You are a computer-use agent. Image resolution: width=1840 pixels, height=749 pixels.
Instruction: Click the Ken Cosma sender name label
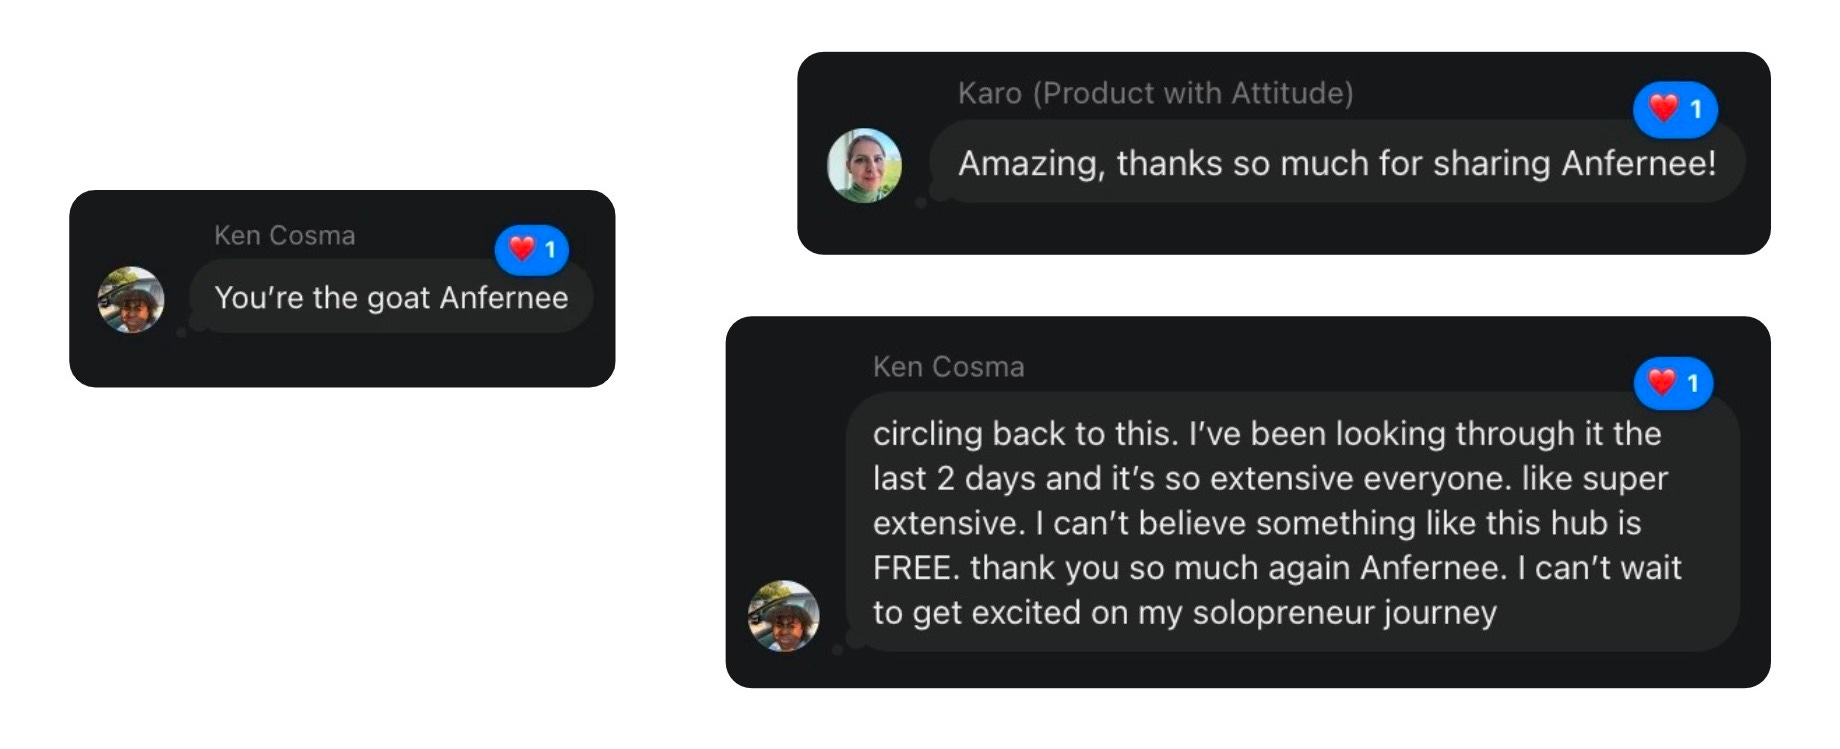pyautogui.click(x=284, y=235)
